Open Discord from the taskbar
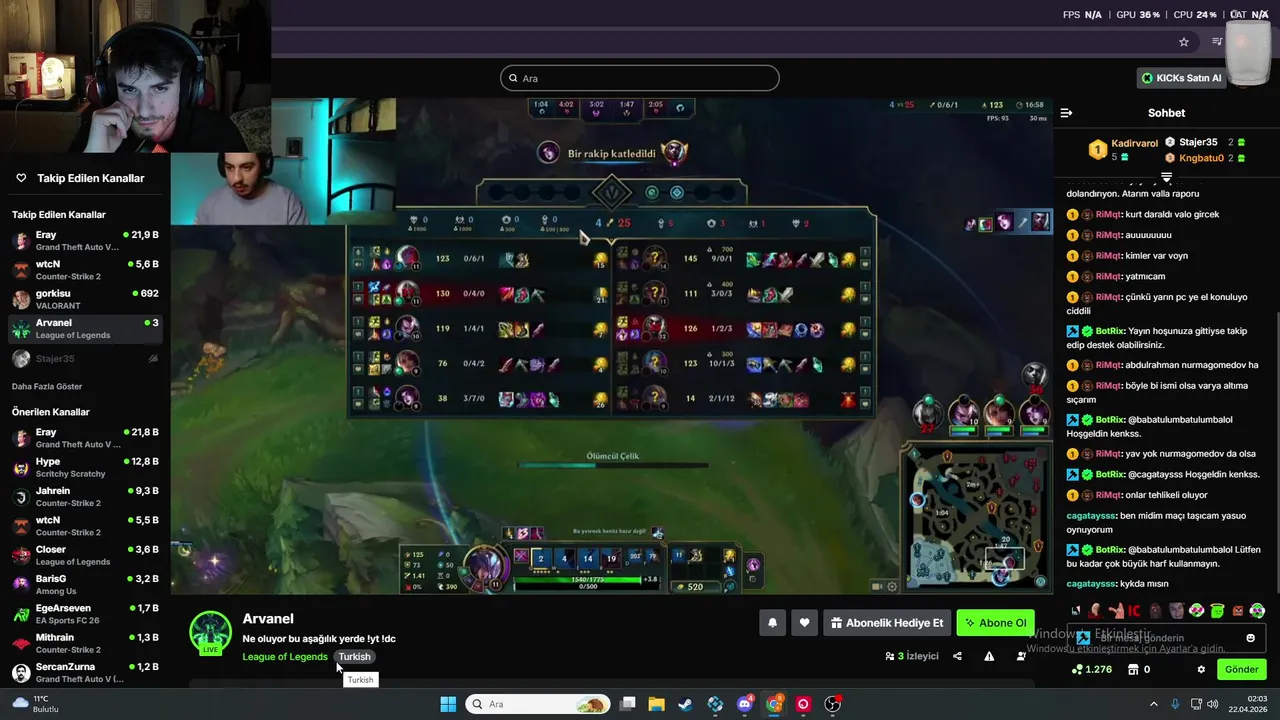The image size is (1280, 720). pos(744,704)
